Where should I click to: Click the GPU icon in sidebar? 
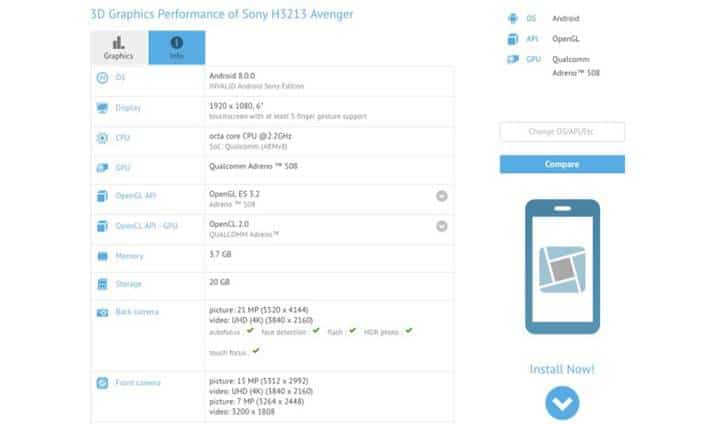512,59
